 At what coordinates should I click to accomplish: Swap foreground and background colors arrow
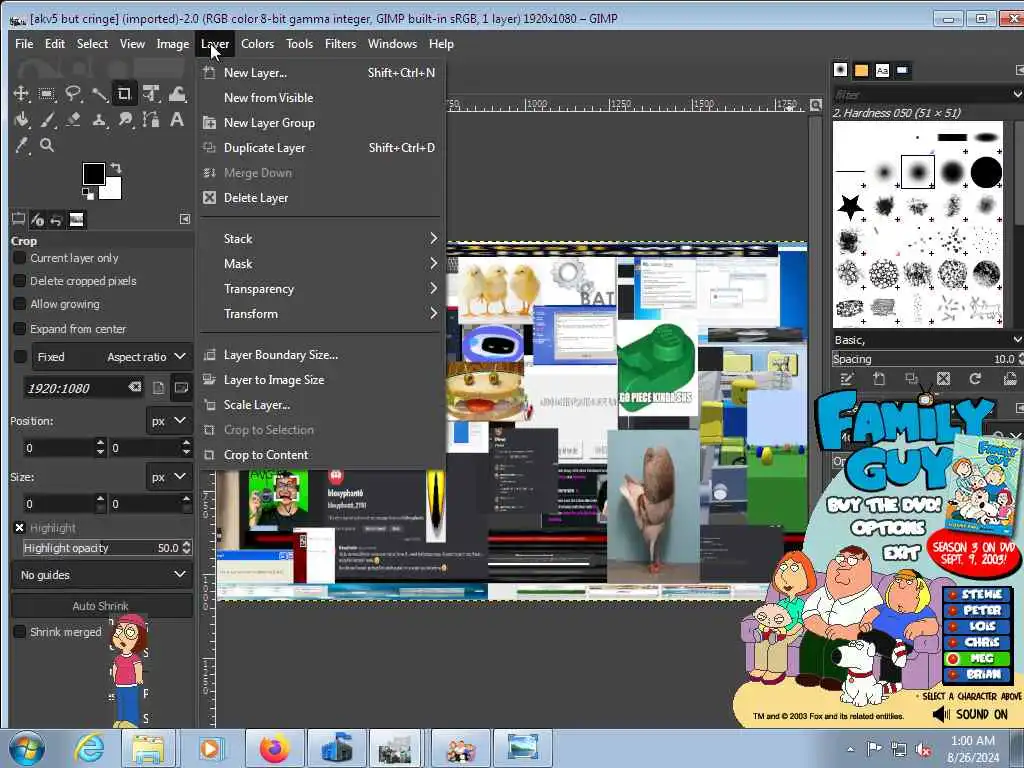coord(116,167)
